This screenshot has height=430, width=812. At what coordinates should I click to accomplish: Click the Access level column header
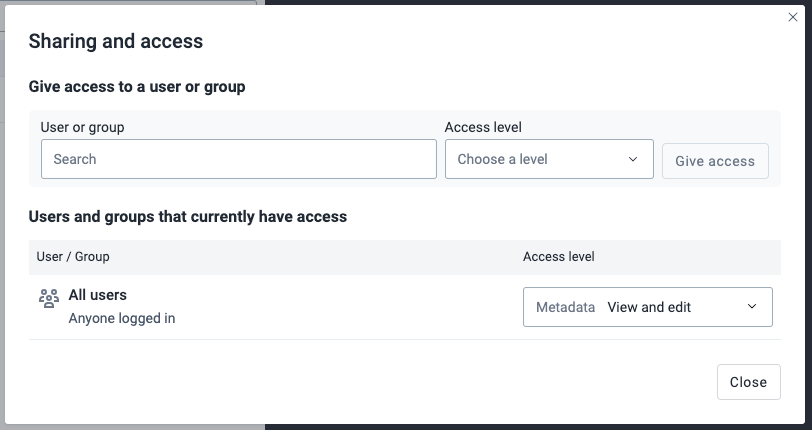[x=558, y=257]
